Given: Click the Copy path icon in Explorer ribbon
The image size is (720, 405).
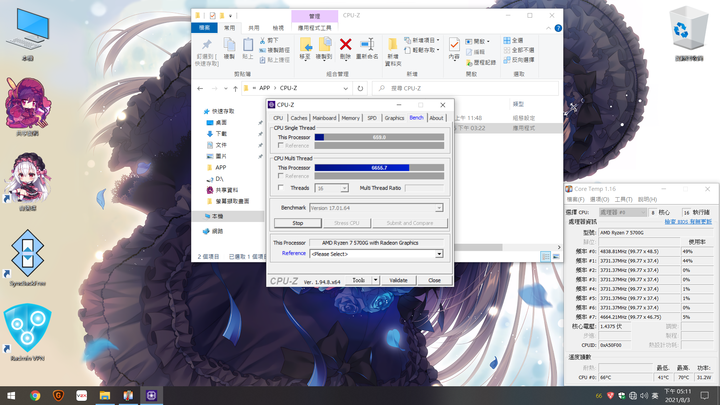Looking at the screenshot, I should click(263, 51).
